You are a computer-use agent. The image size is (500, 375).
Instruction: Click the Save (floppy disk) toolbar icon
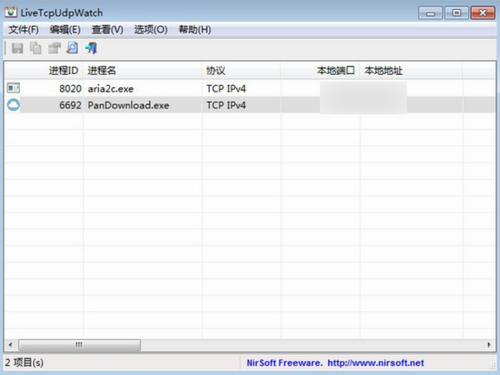17,48
